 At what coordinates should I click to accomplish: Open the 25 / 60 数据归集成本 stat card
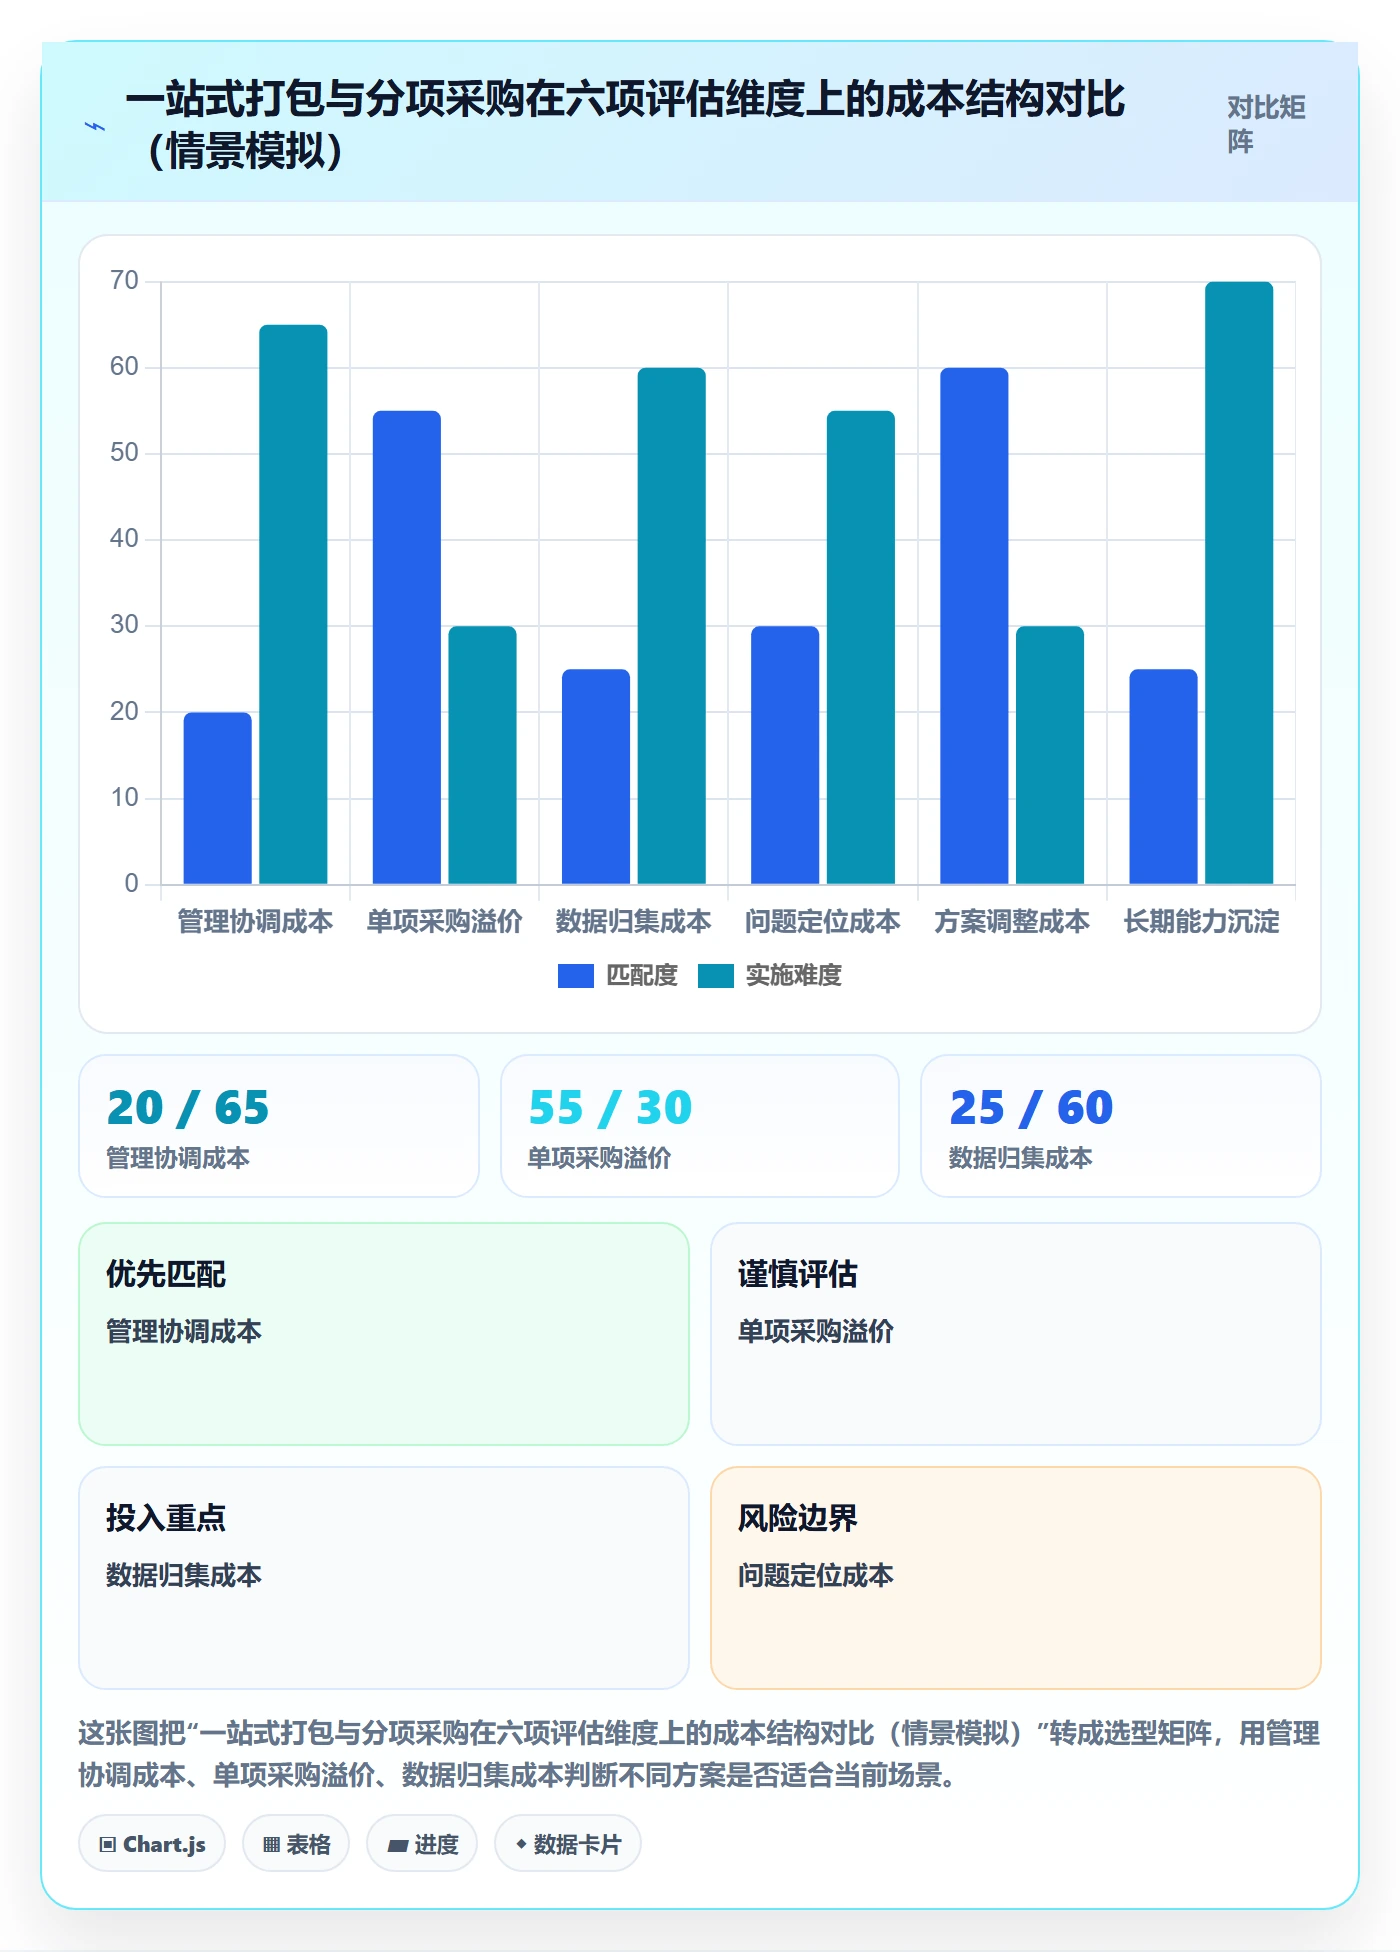coord(1121,1126)
